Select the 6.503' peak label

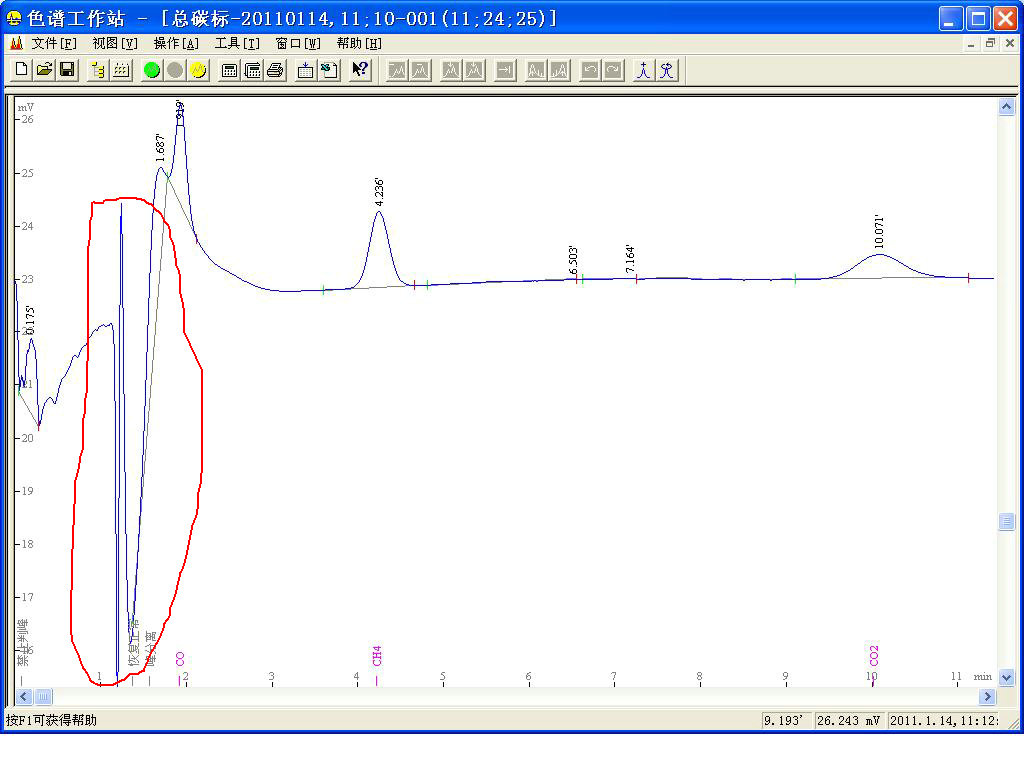[x=573, y=260]
